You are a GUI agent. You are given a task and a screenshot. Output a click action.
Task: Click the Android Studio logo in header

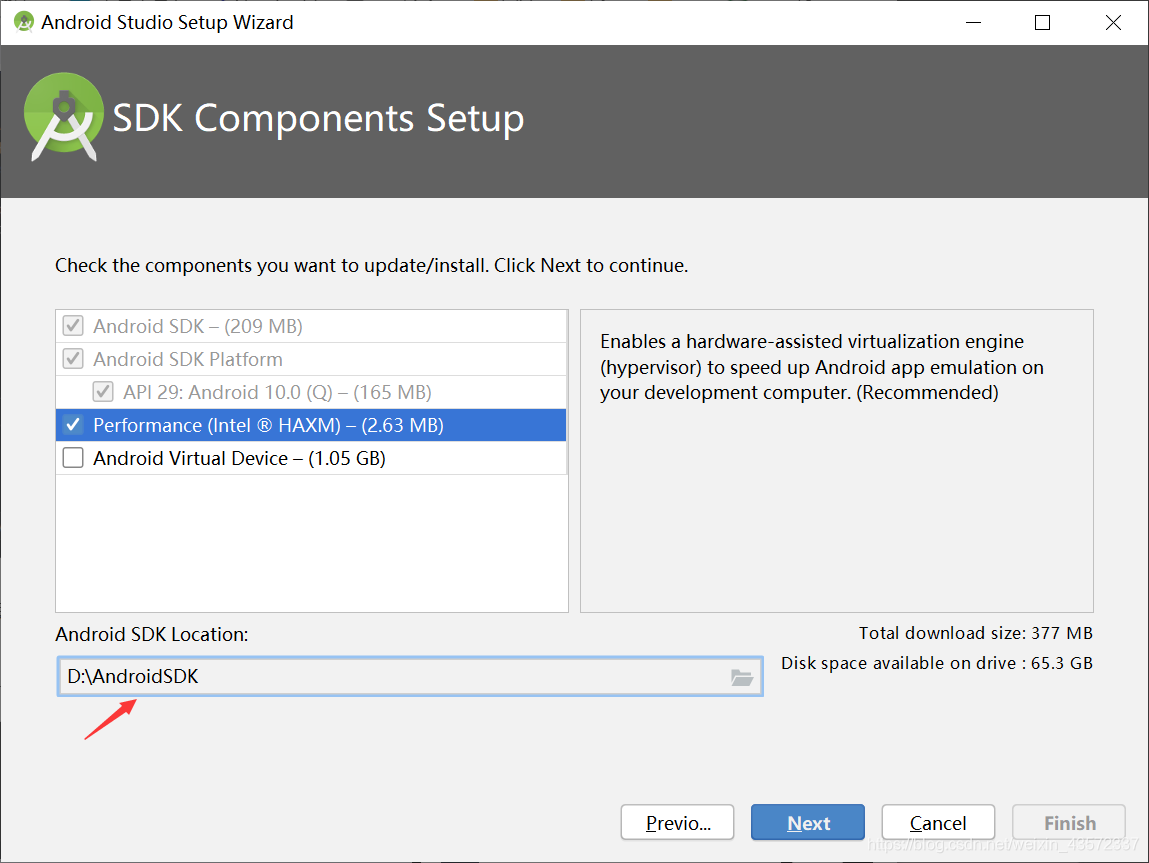click(x=64, y=116)
